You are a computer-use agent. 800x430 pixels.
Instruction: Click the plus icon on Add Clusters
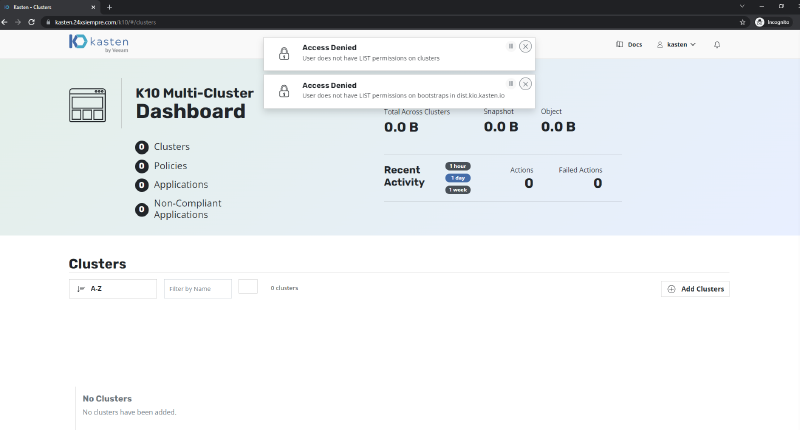pyautogui.click(x=671, y=289)
